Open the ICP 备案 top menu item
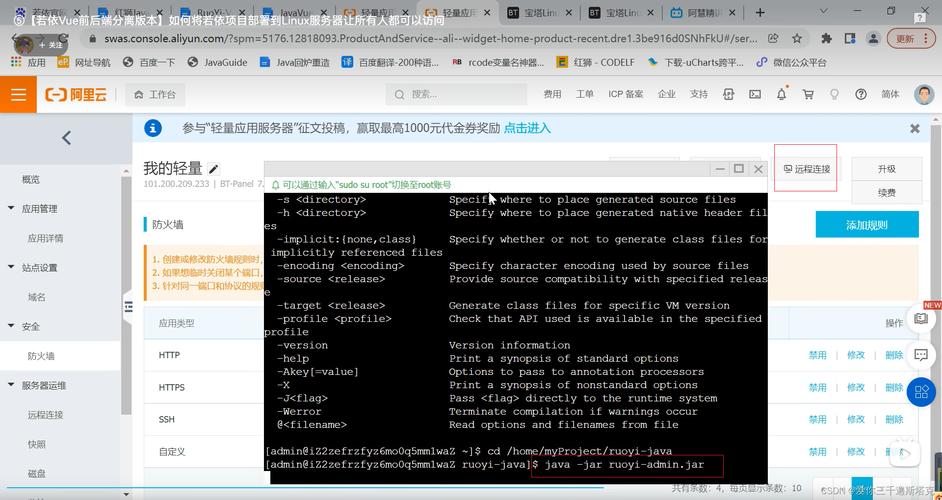 625,94
